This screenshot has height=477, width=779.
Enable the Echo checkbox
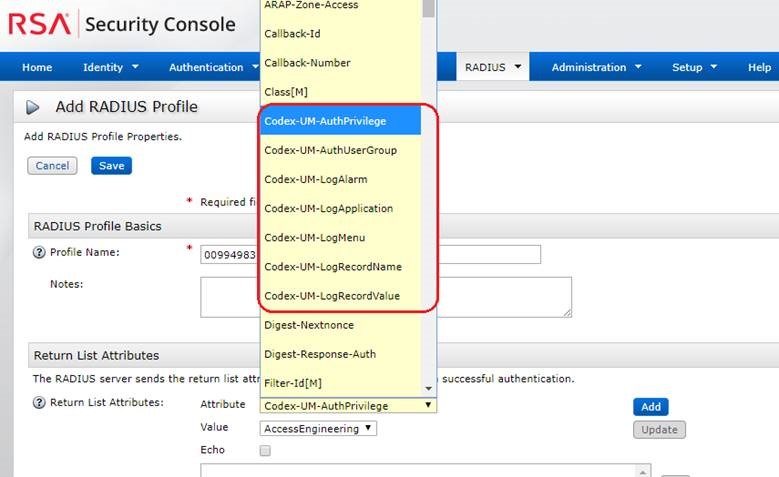point(265,451)
